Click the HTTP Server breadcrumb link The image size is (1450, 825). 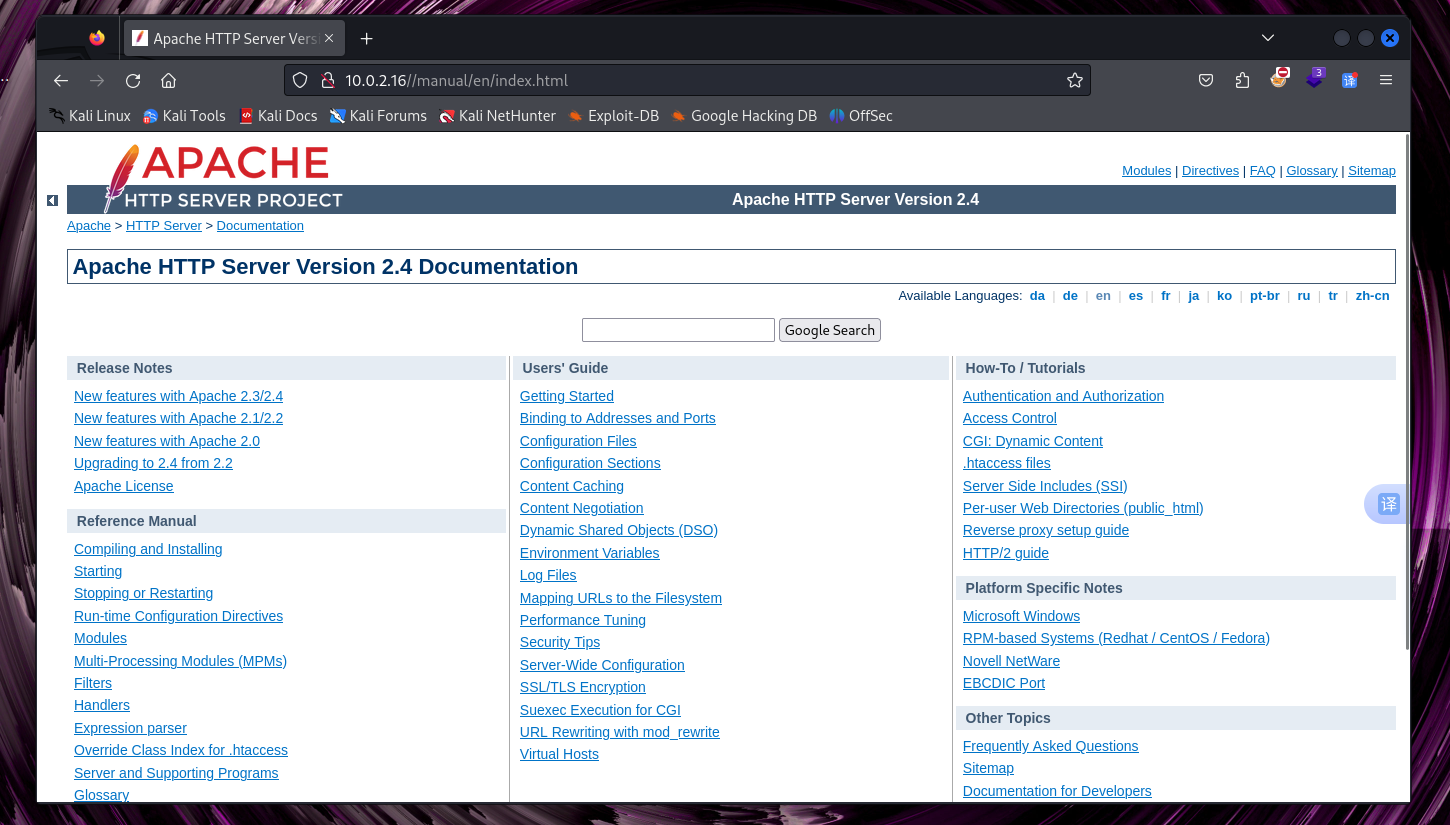click(164, 226)
